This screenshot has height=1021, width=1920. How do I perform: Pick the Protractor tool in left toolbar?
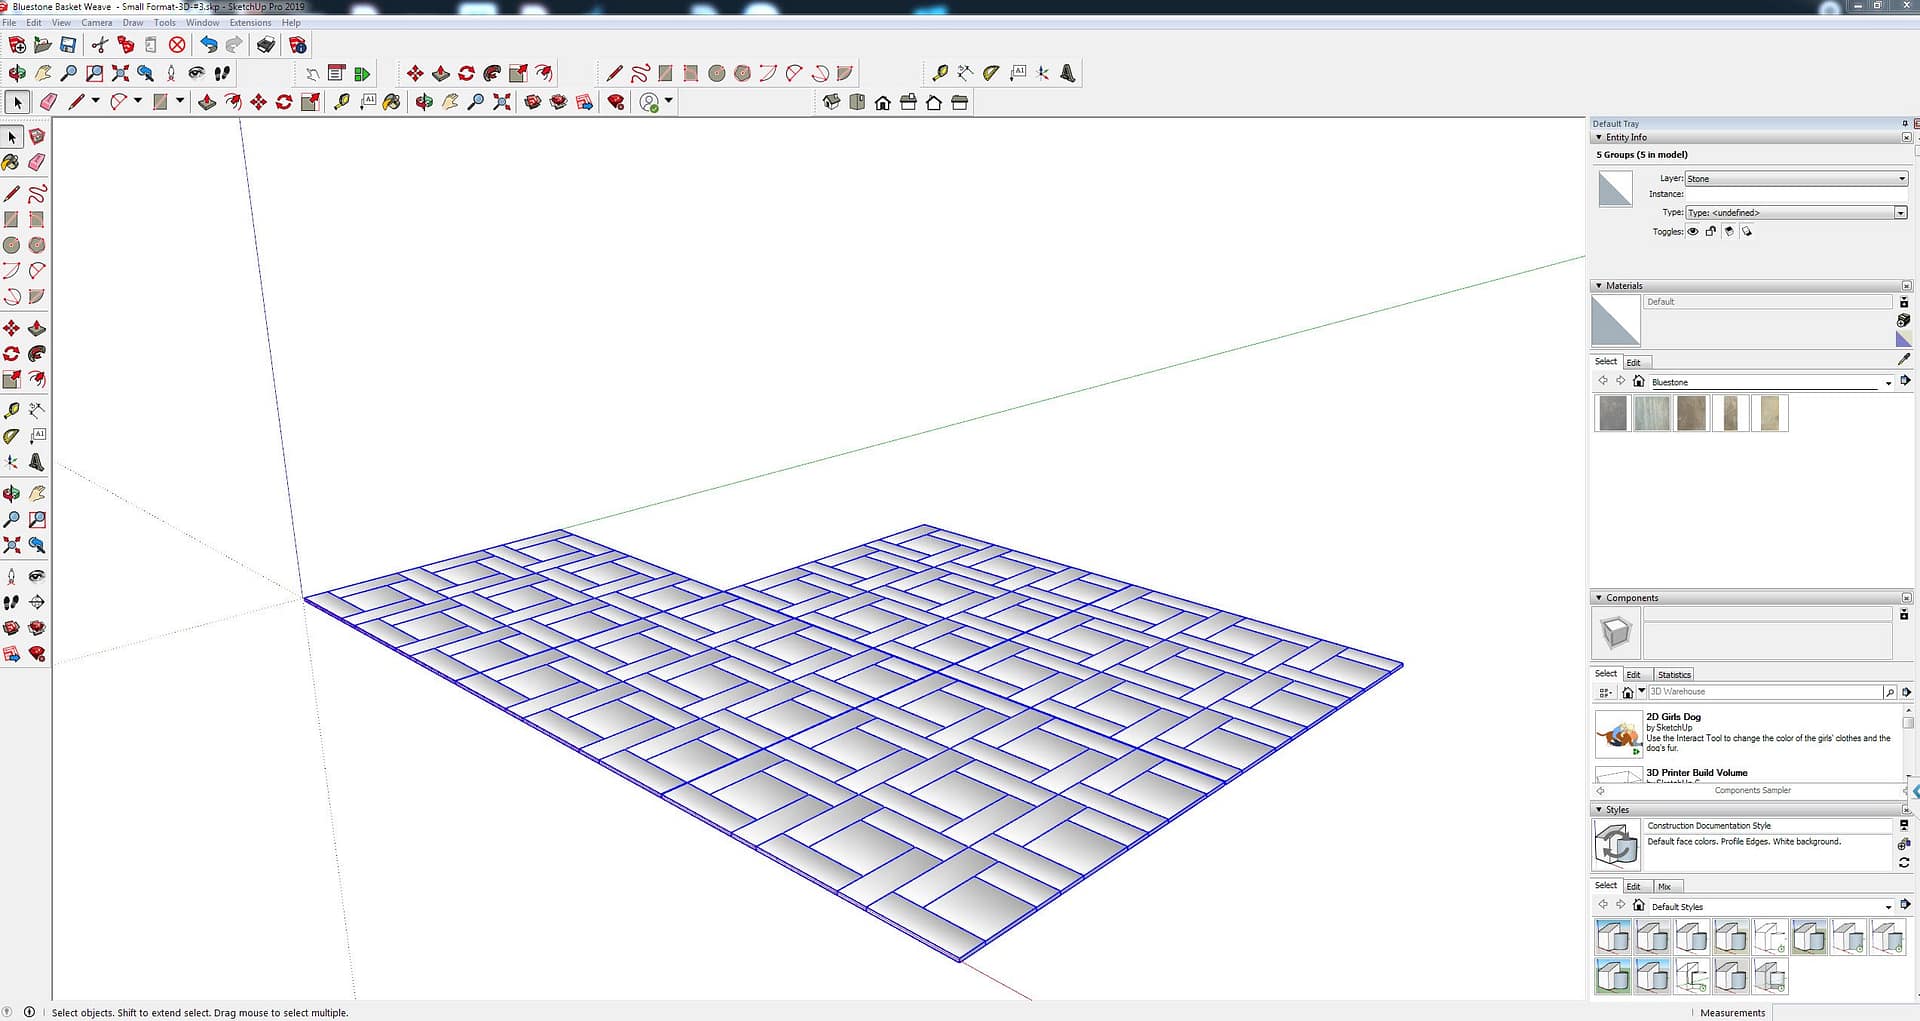11,436
